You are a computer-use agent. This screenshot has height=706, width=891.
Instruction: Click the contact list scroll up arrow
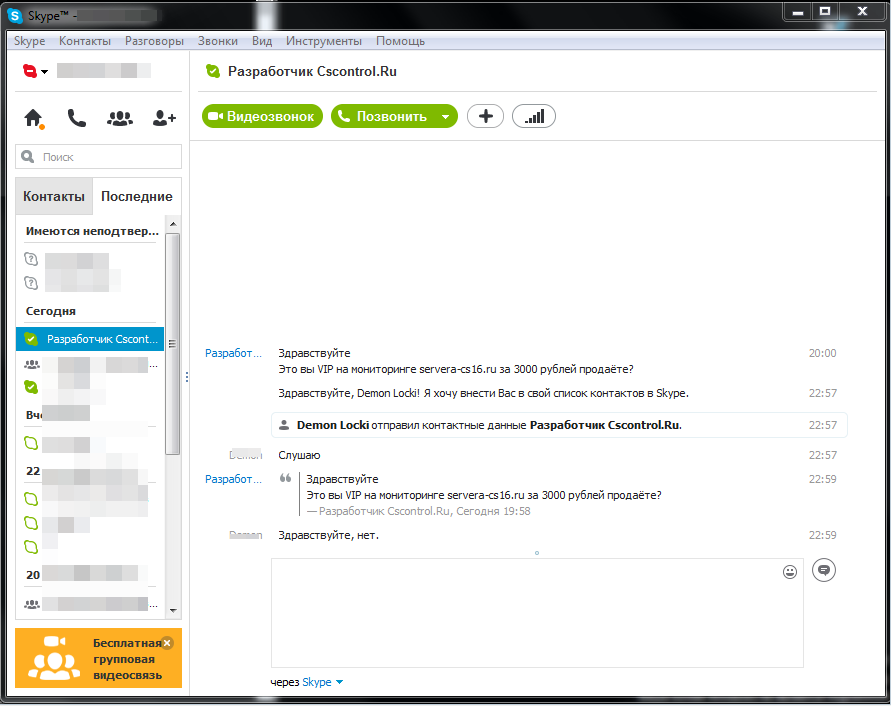click(x=173, y=223)
